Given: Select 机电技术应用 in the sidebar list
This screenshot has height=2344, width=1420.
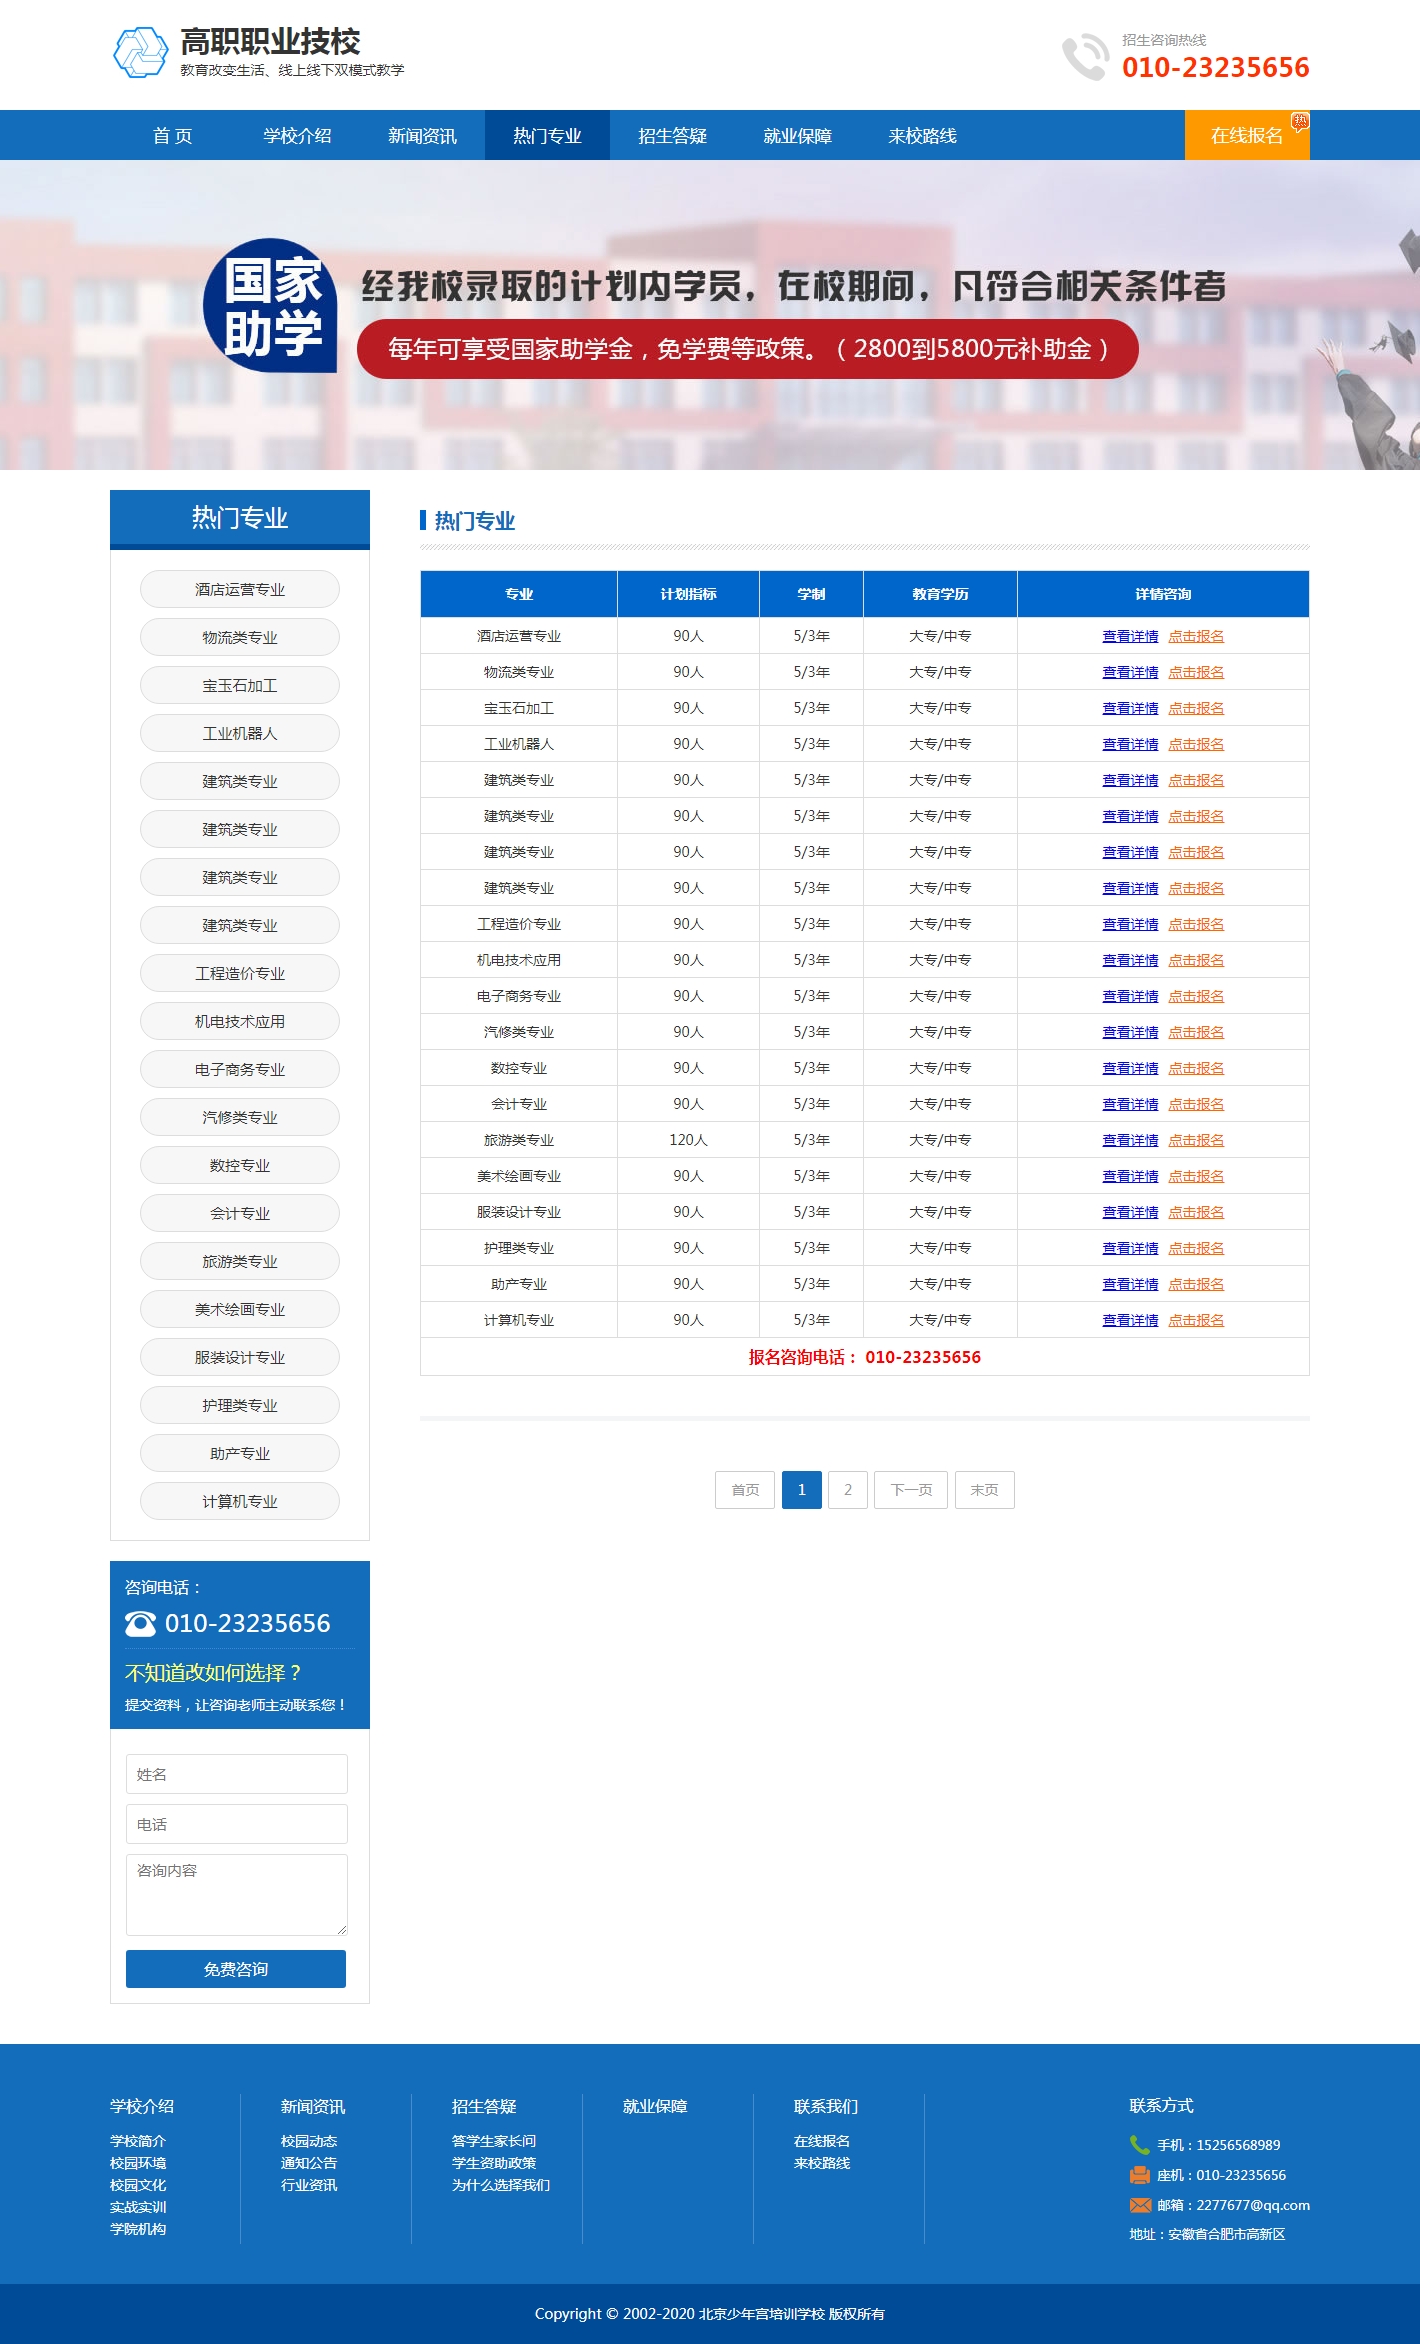Looking at the screenshot, I should coord(240,1021).
